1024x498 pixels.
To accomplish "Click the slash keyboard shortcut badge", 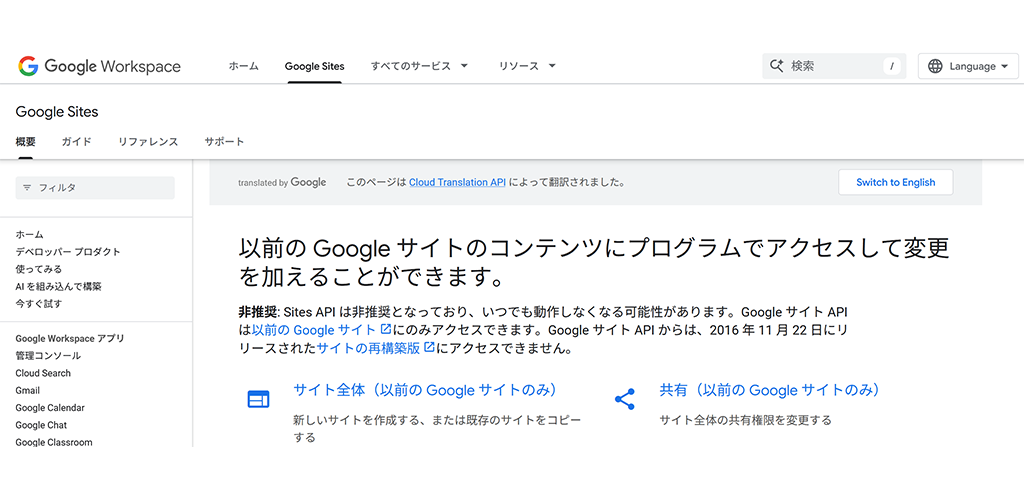I will pyautogui.click(x=891, y=66).
